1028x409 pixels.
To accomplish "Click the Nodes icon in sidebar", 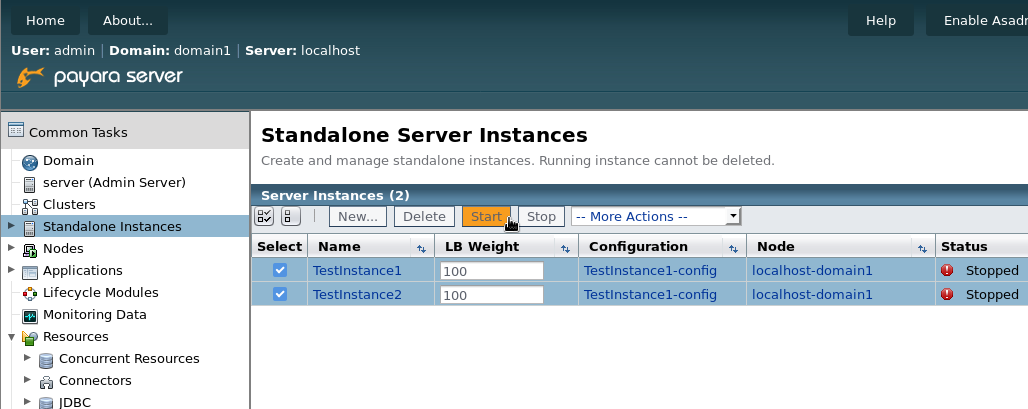I will (29, 249).
